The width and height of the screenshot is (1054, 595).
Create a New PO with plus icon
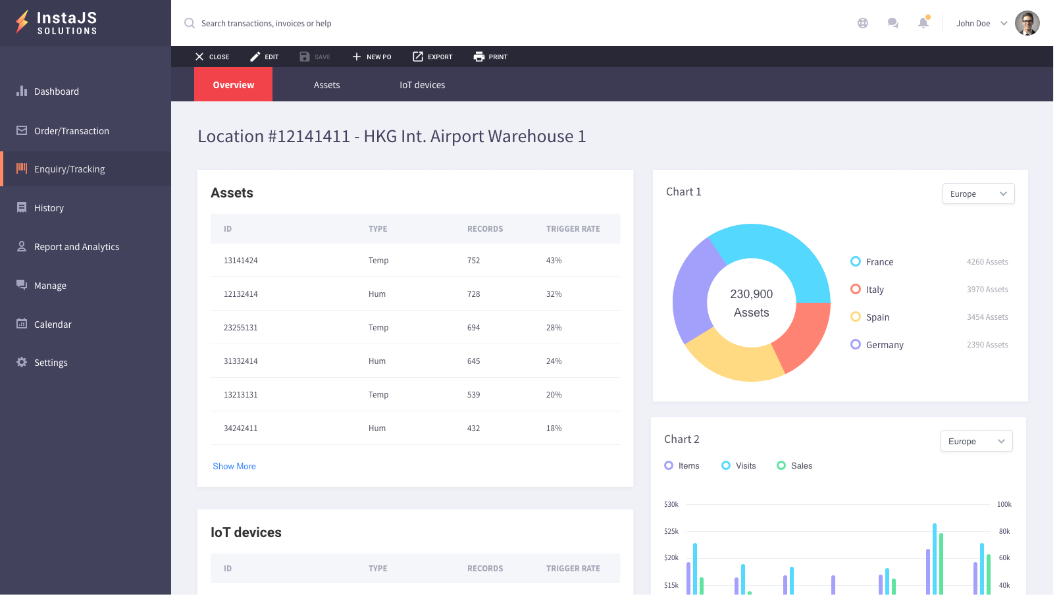point(357,57)
